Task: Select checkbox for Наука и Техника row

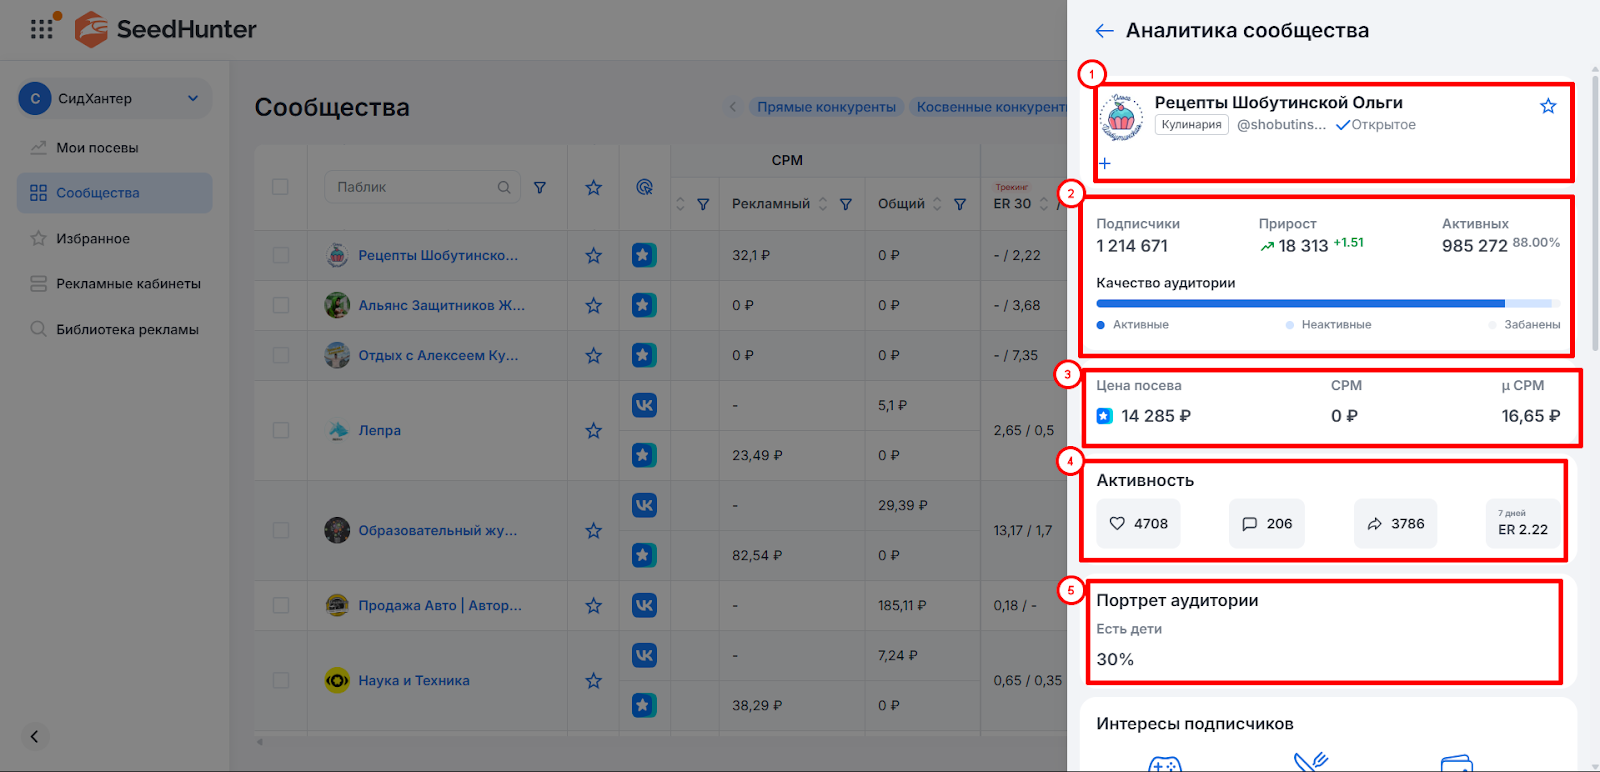Action: (x=280, y=680)
